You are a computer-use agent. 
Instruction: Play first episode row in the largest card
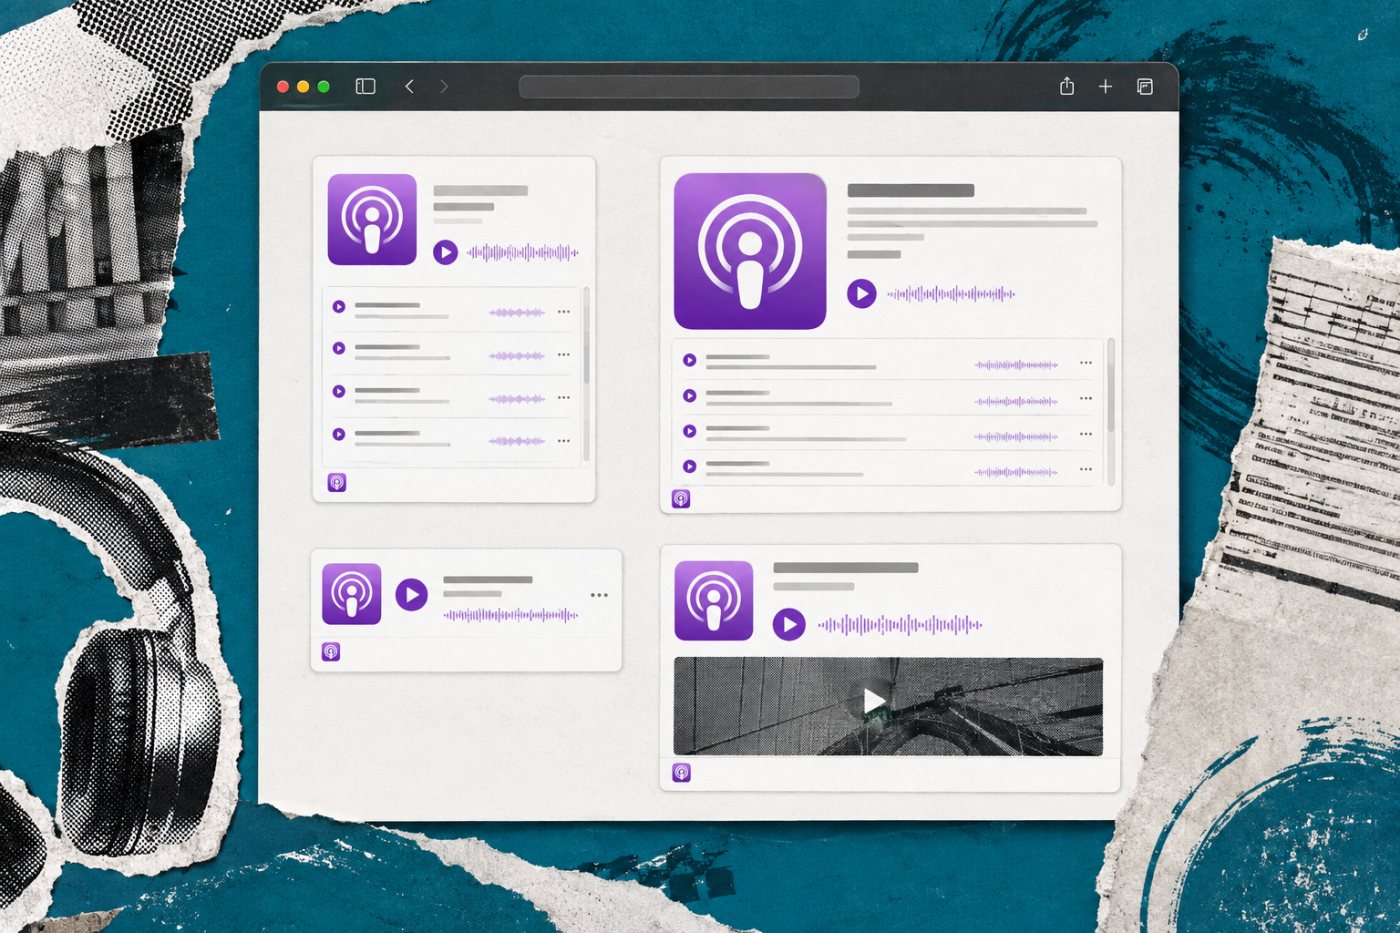point(689,360)
